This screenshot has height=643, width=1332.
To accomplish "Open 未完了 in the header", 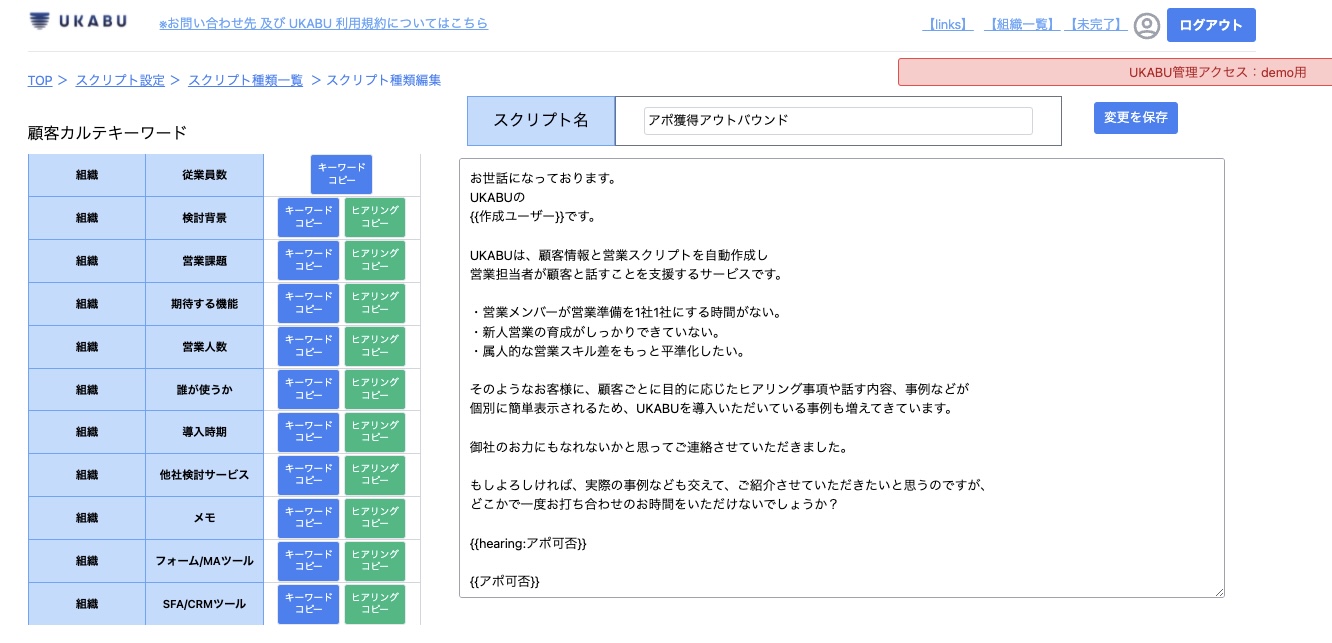I will [x=1095, y=24].
